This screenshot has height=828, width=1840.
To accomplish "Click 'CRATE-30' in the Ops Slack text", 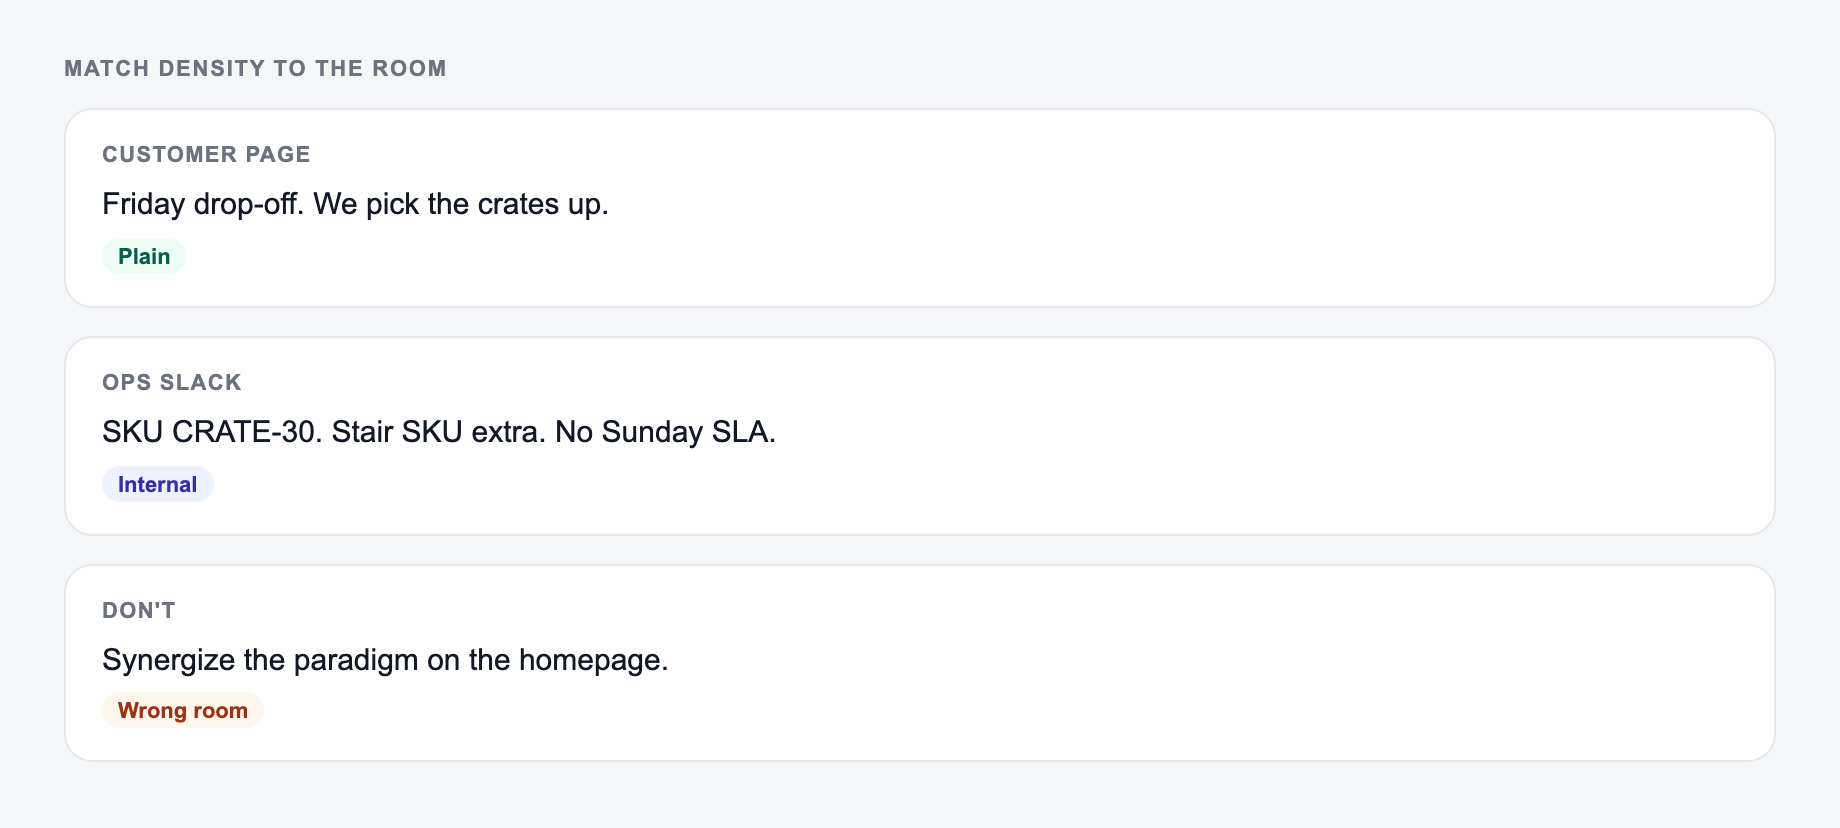I will click(244, 432).
